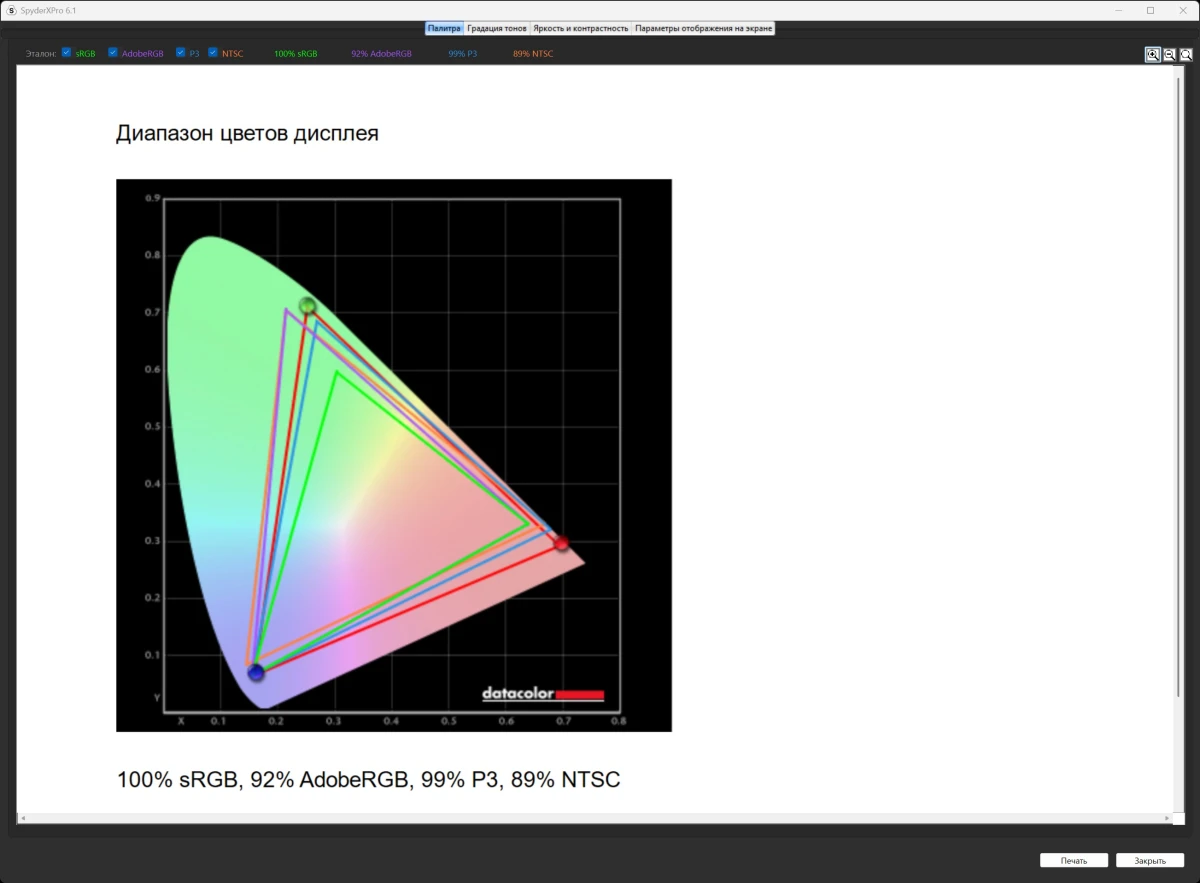Select the Палитра tab

click(x=444, y=28)
